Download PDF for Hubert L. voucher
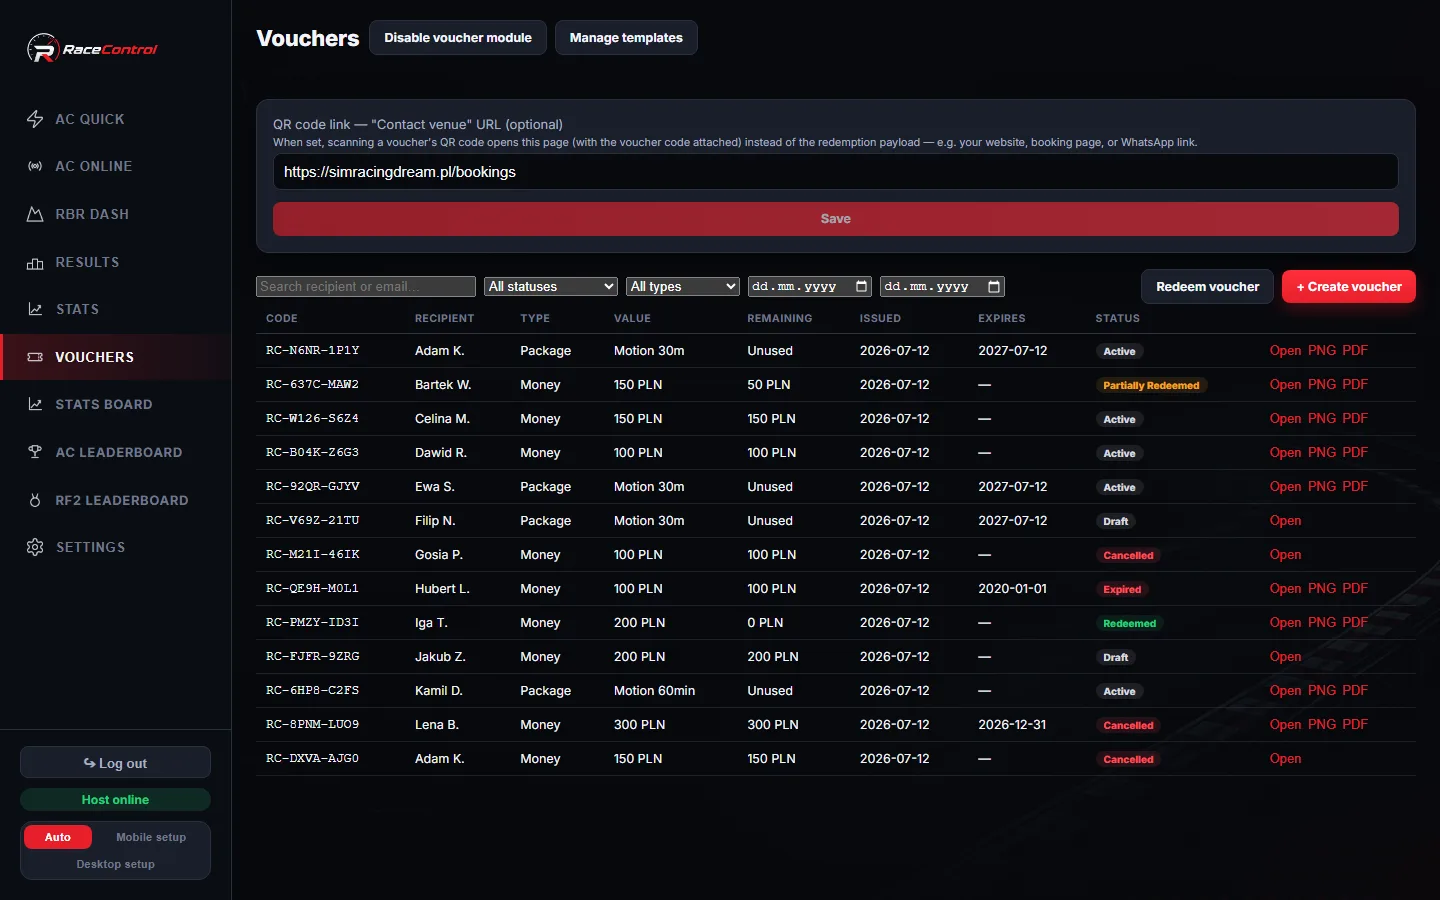Viewport: 1440px width, 900px height. tap(1355, 588)
